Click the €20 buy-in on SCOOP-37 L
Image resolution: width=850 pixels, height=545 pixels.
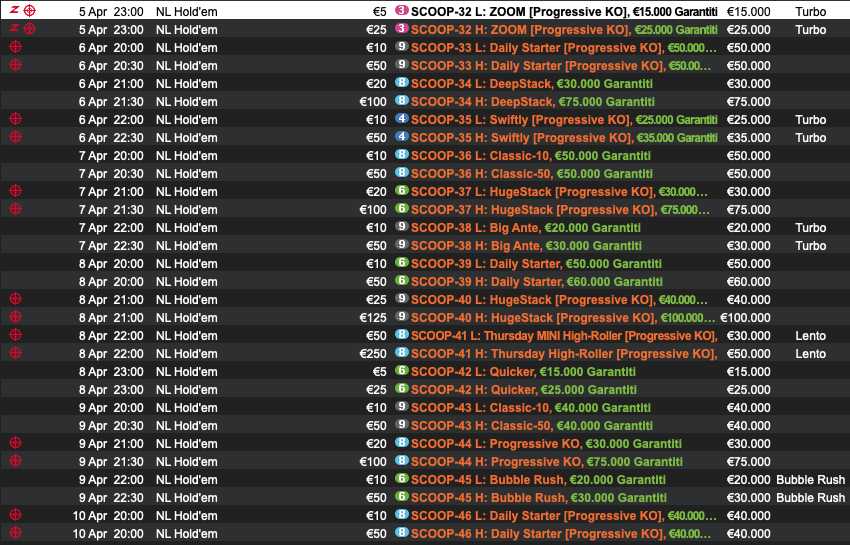click(376, 192)
